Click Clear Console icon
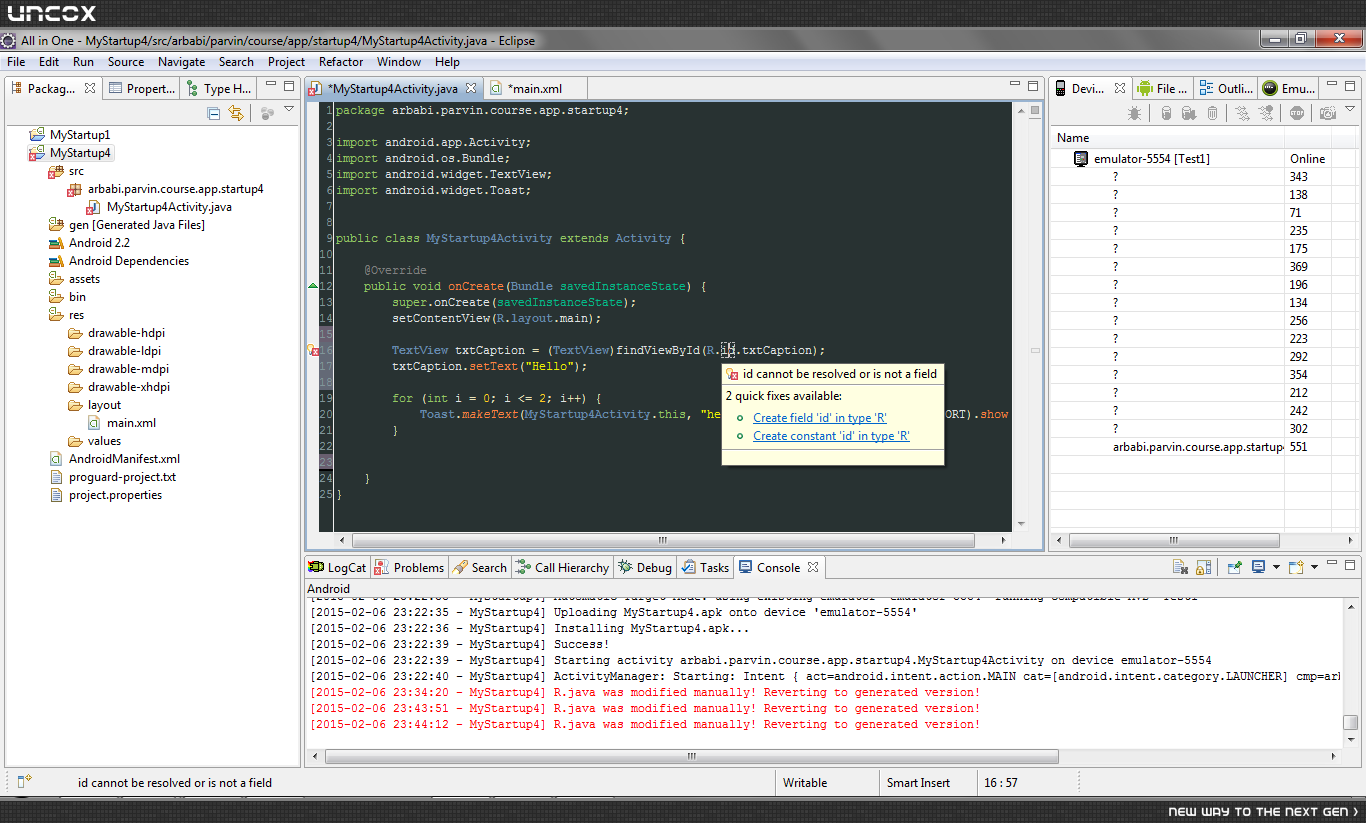 click(x=1180, y=568)
